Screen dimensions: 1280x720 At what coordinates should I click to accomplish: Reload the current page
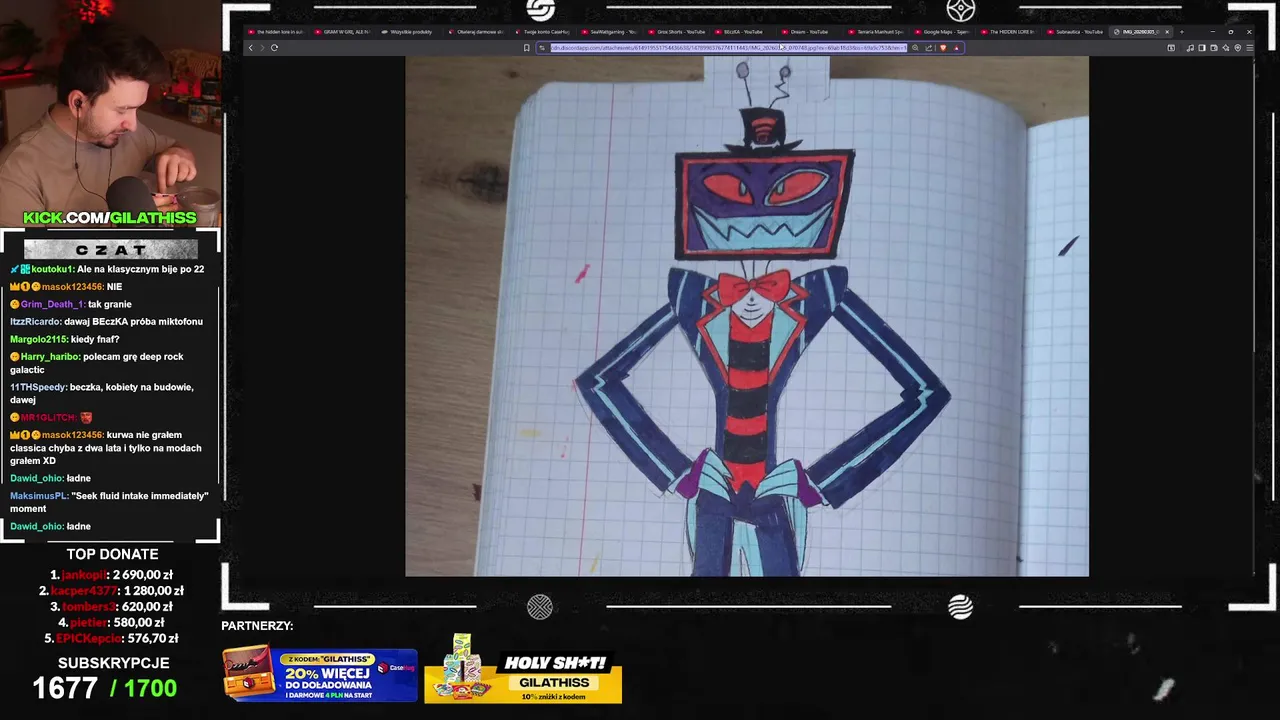tap(274, 48)
